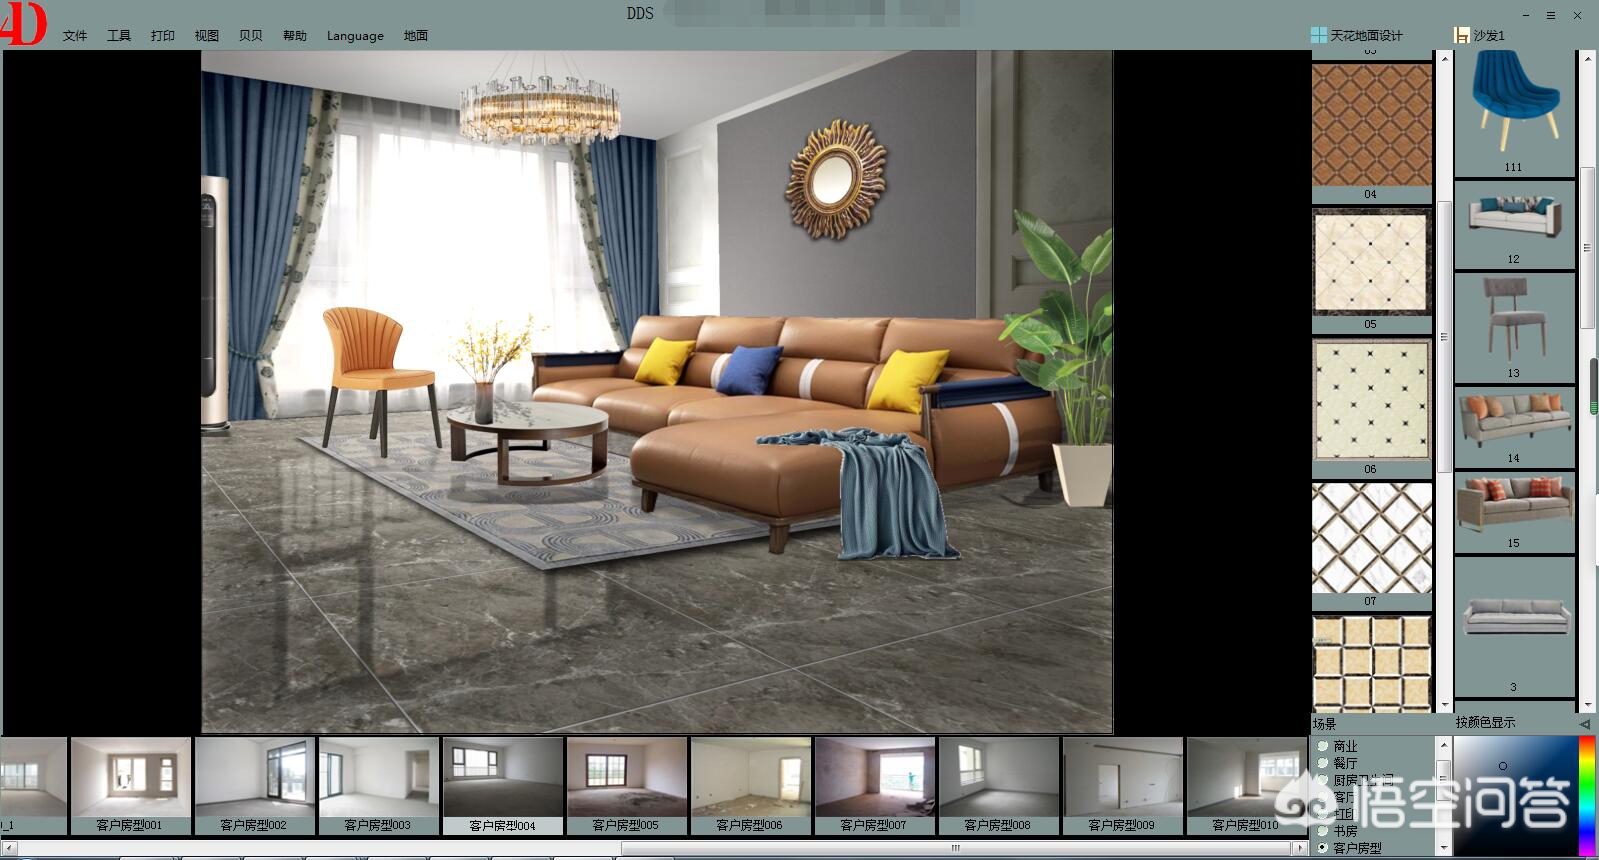The image size is (1599, 860).
Task: Click the 沙发1 chair icon
Action: point(1461,35)
